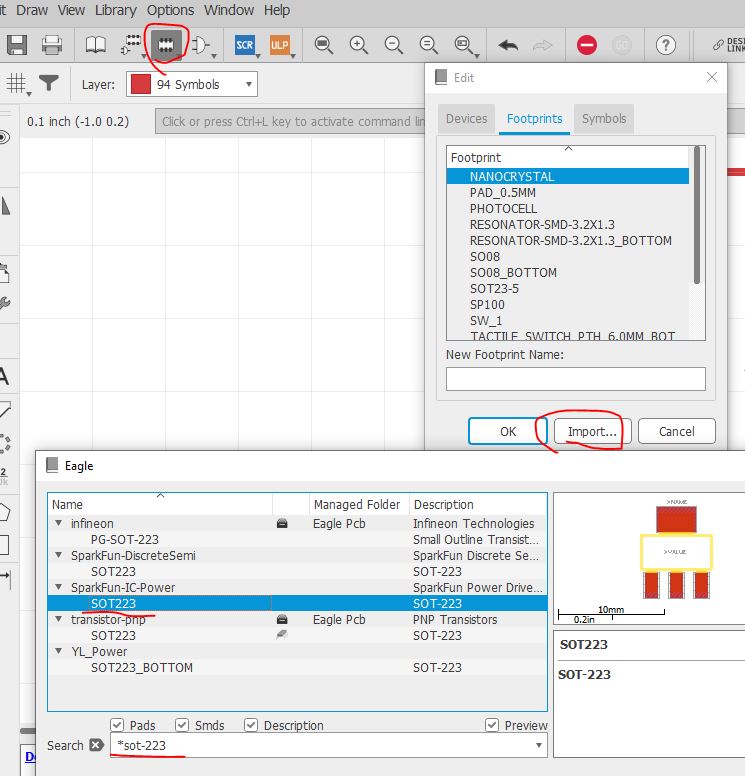Click the Zoom to fit icon
The width and height of the screenshot is (745, 776).
point(324,45)
